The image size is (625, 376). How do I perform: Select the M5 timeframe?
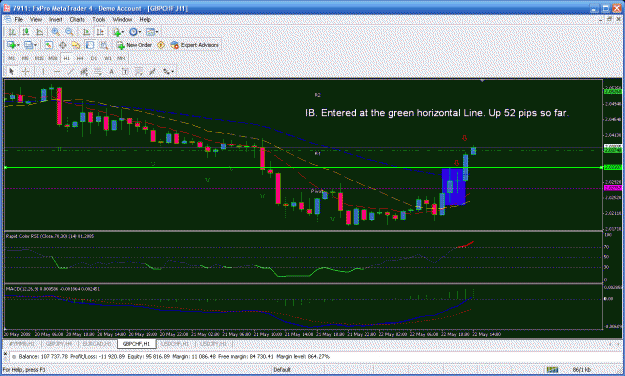click(25, 58)
